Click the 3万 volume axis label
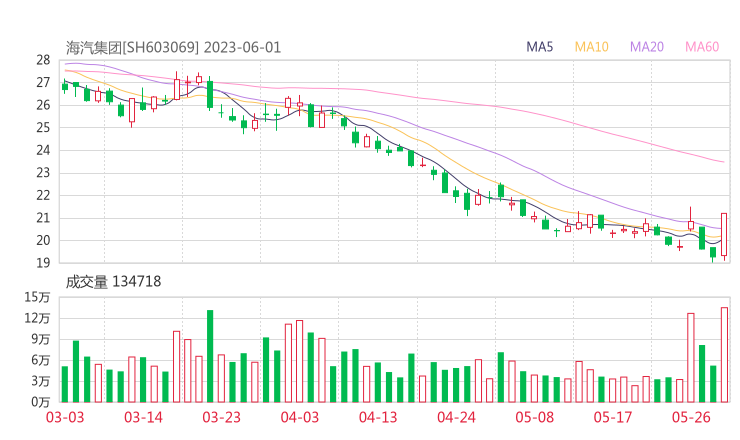Viewport: 740px width, 440px height. [41, 381]
